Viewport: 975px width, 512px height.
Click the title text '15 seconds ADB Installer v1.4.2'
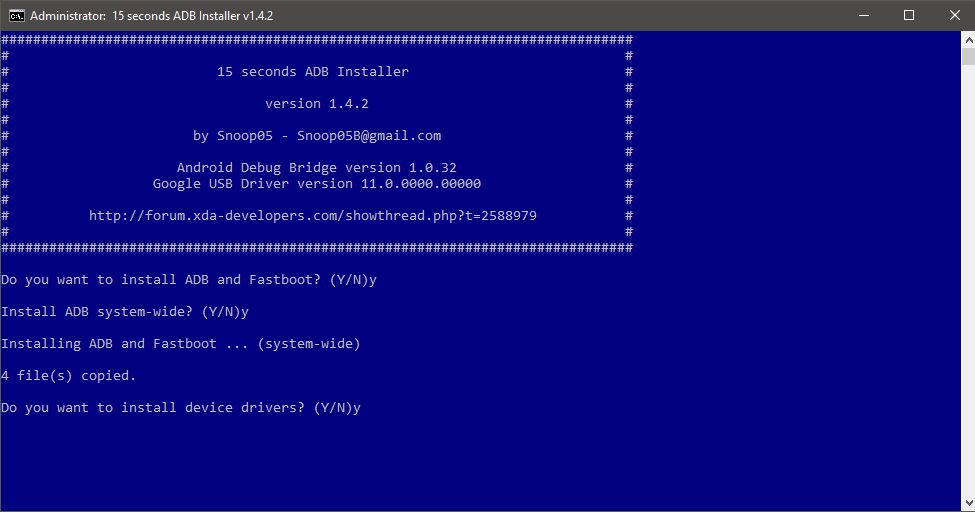tap(192, 16)
